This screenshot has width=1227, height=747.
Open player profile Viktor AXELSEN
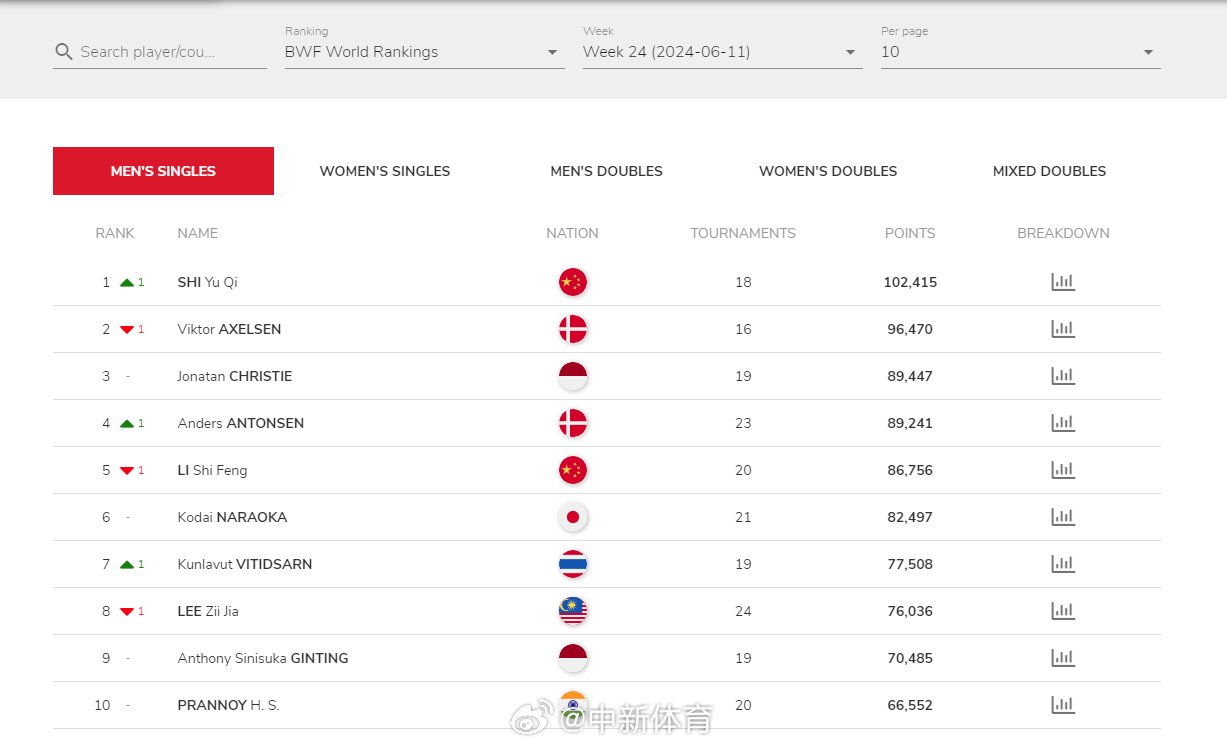point(229,329)
